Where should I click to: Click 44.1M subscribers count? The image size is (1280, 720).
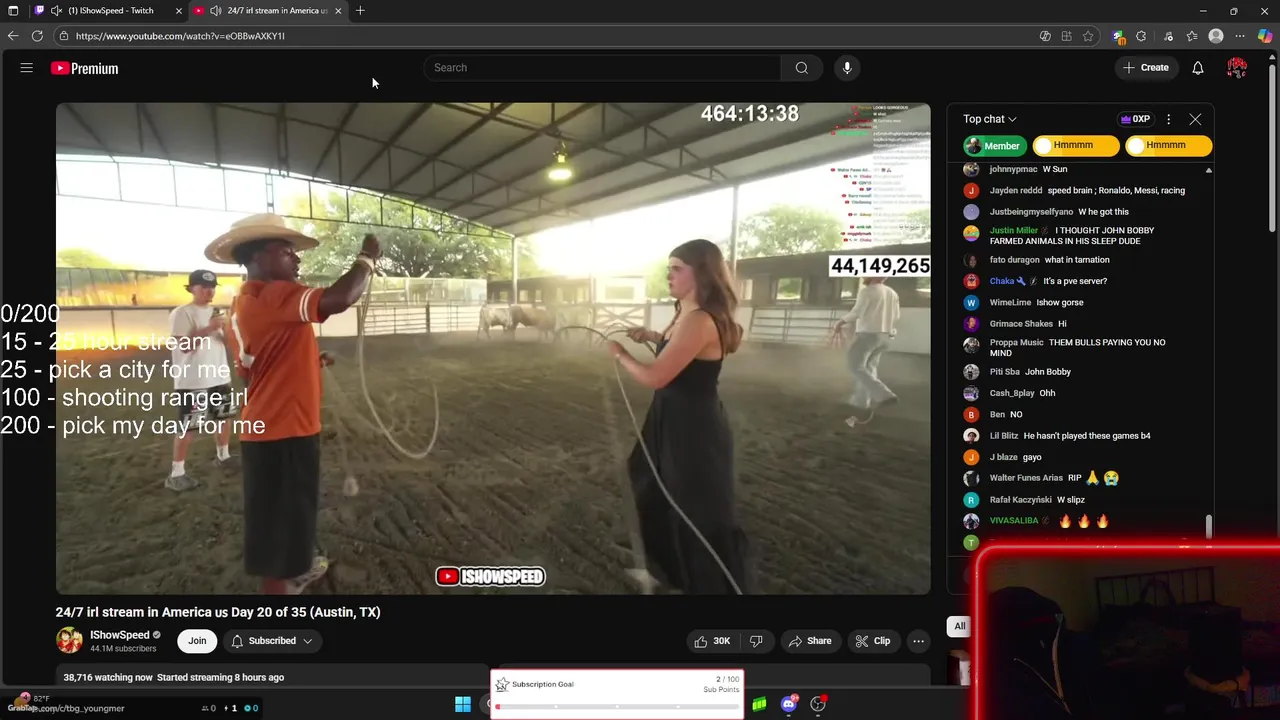tap(123, 649)
